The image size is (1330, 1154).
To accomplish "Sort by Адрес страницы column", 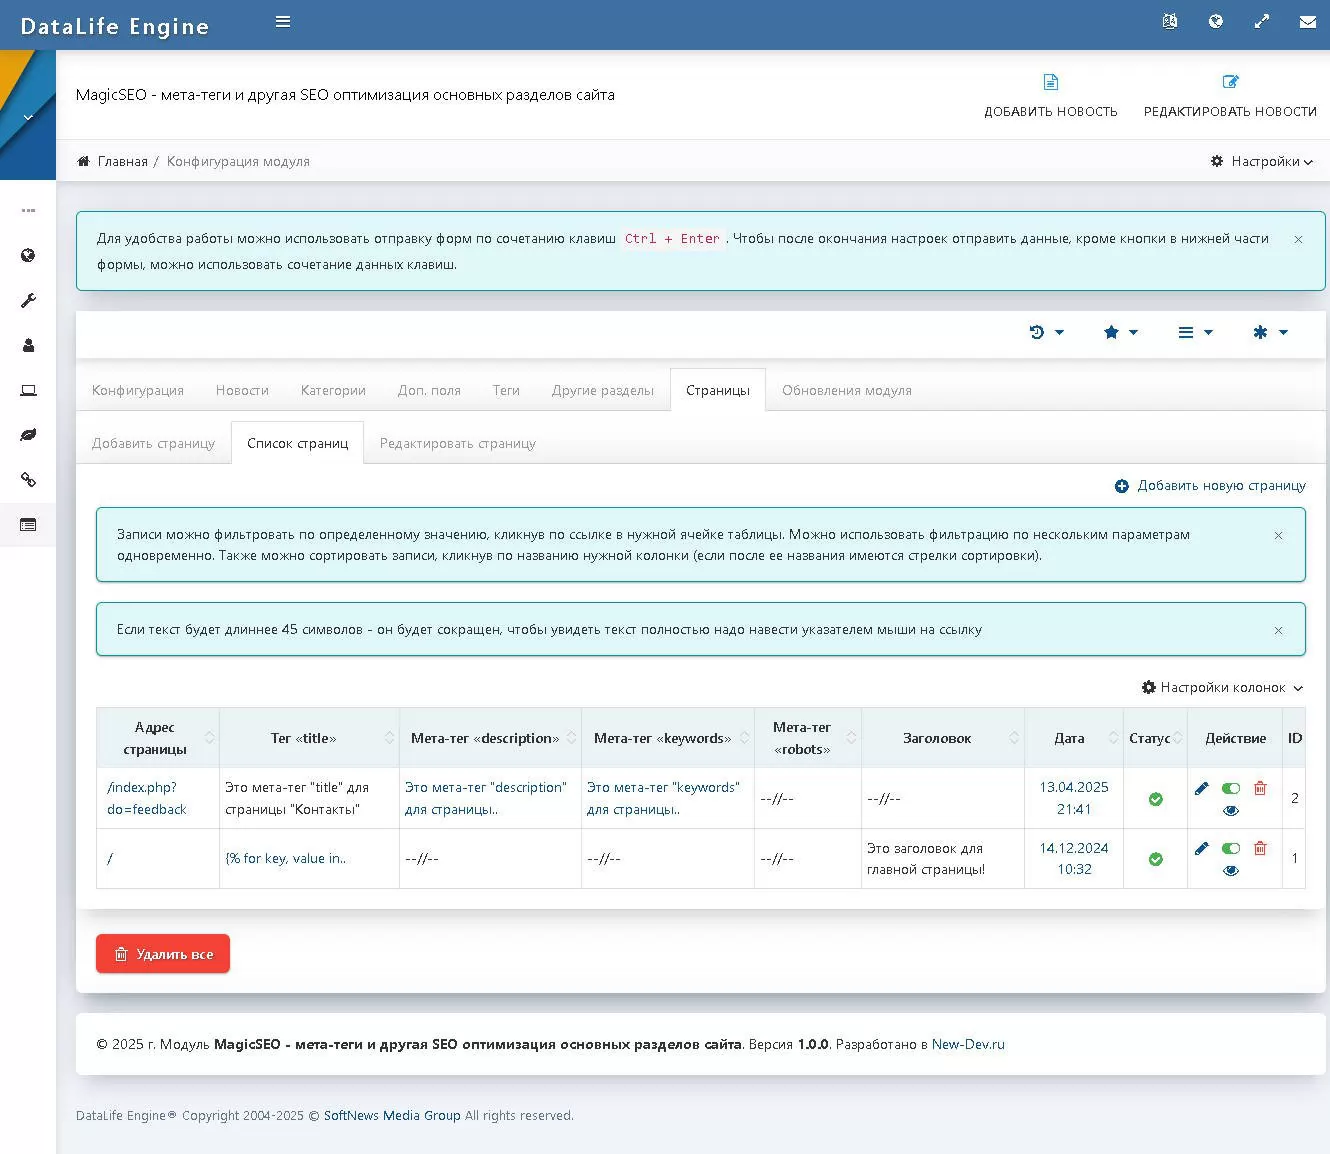I will click(157, 738).
